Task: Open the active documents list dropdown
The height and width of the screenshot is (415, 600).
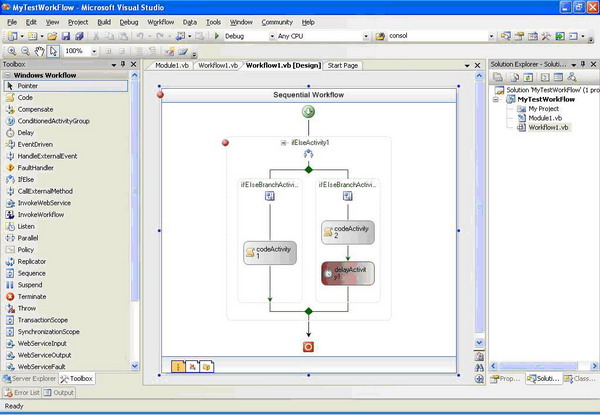Action: pyautogui.click(x=467, y=65)
